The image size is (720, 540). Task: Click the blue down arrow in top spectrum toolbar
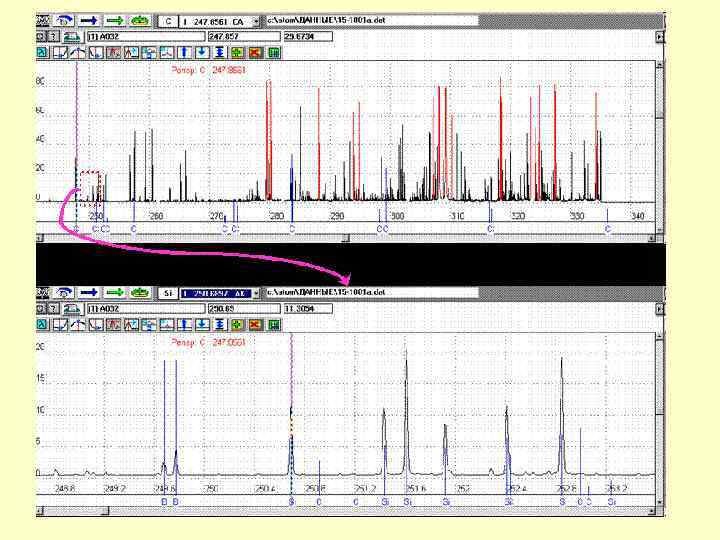click(203, 52)
